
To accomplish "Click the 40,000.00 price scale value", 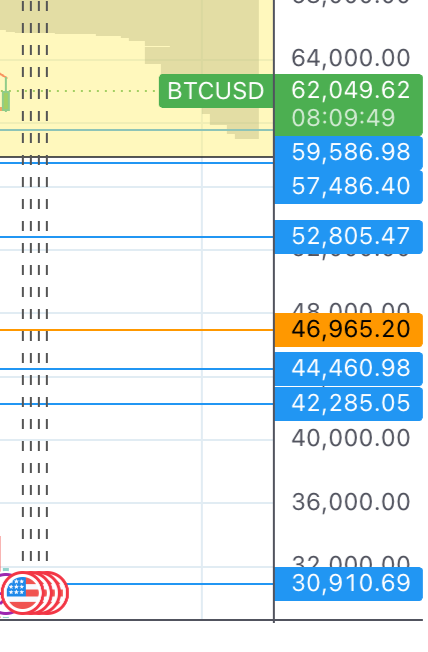I will (351, 438).
